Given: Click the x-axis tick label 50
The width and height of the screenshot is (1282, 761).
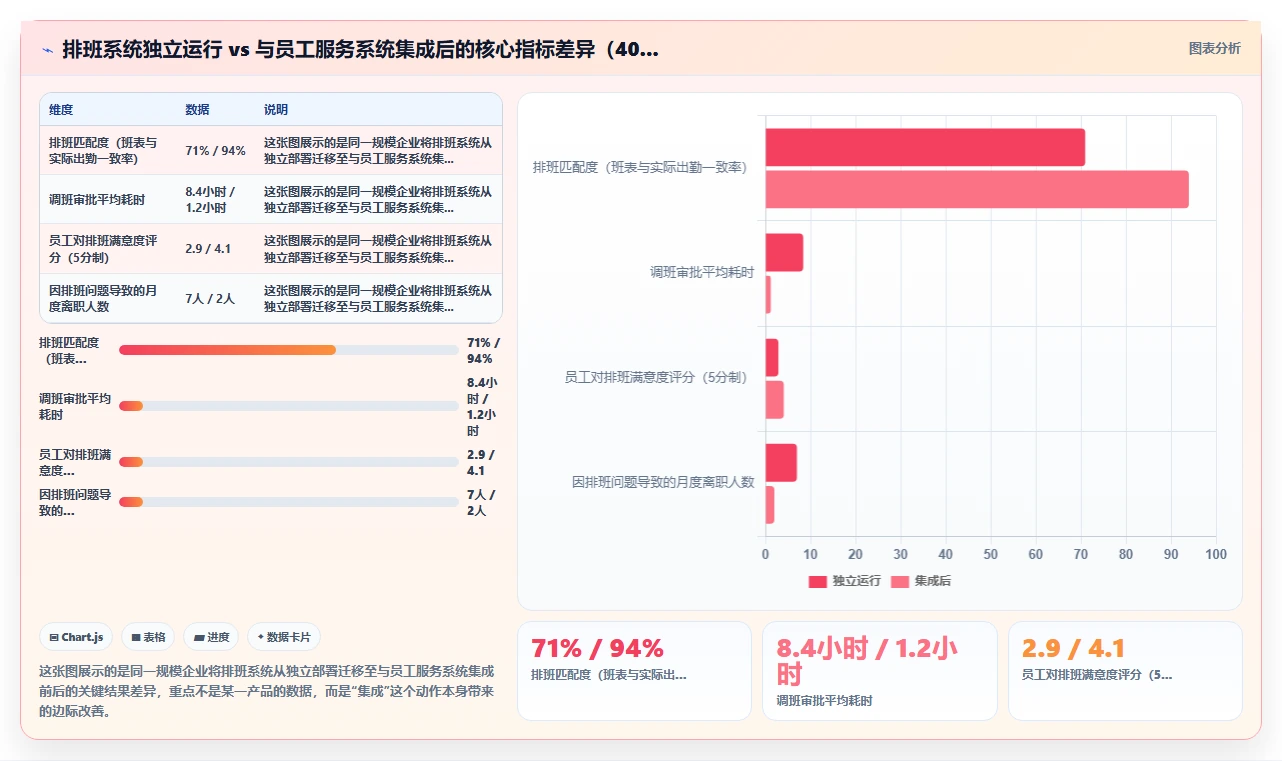Looking at the screenshot, I should (x=991, y=554).
